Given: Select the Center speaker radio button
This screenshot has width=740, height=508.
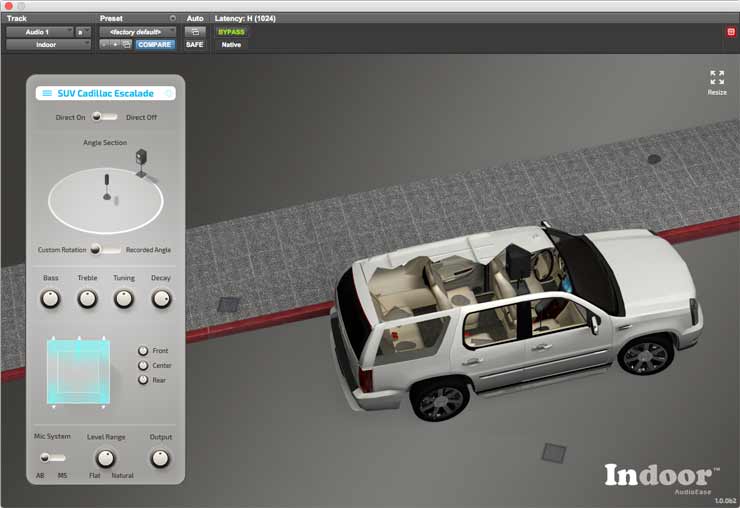Looking at the screenshot, I should tap(143, 365).
